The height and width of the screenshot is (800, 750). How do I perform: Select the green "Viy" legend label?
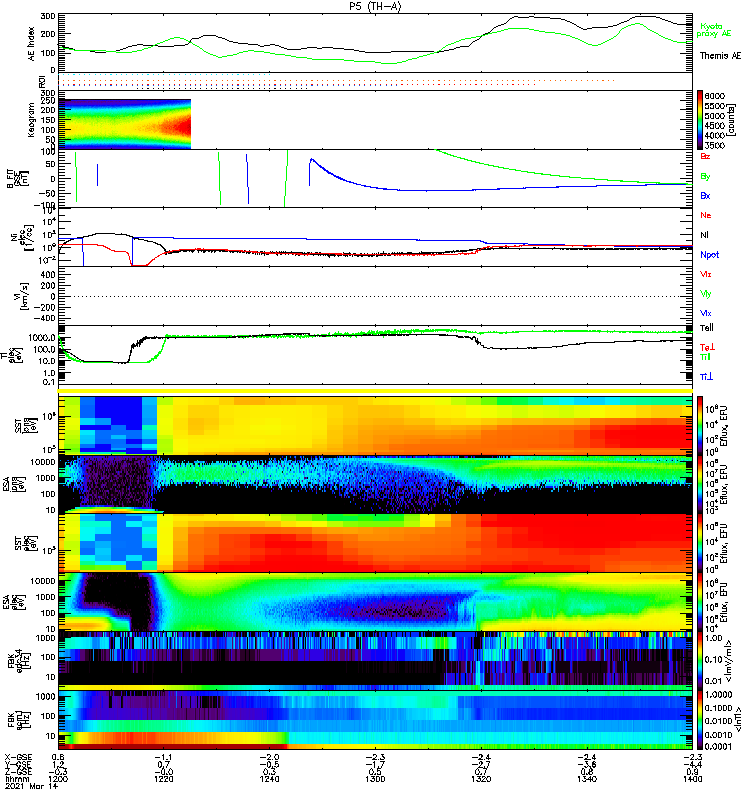point(706,294)
